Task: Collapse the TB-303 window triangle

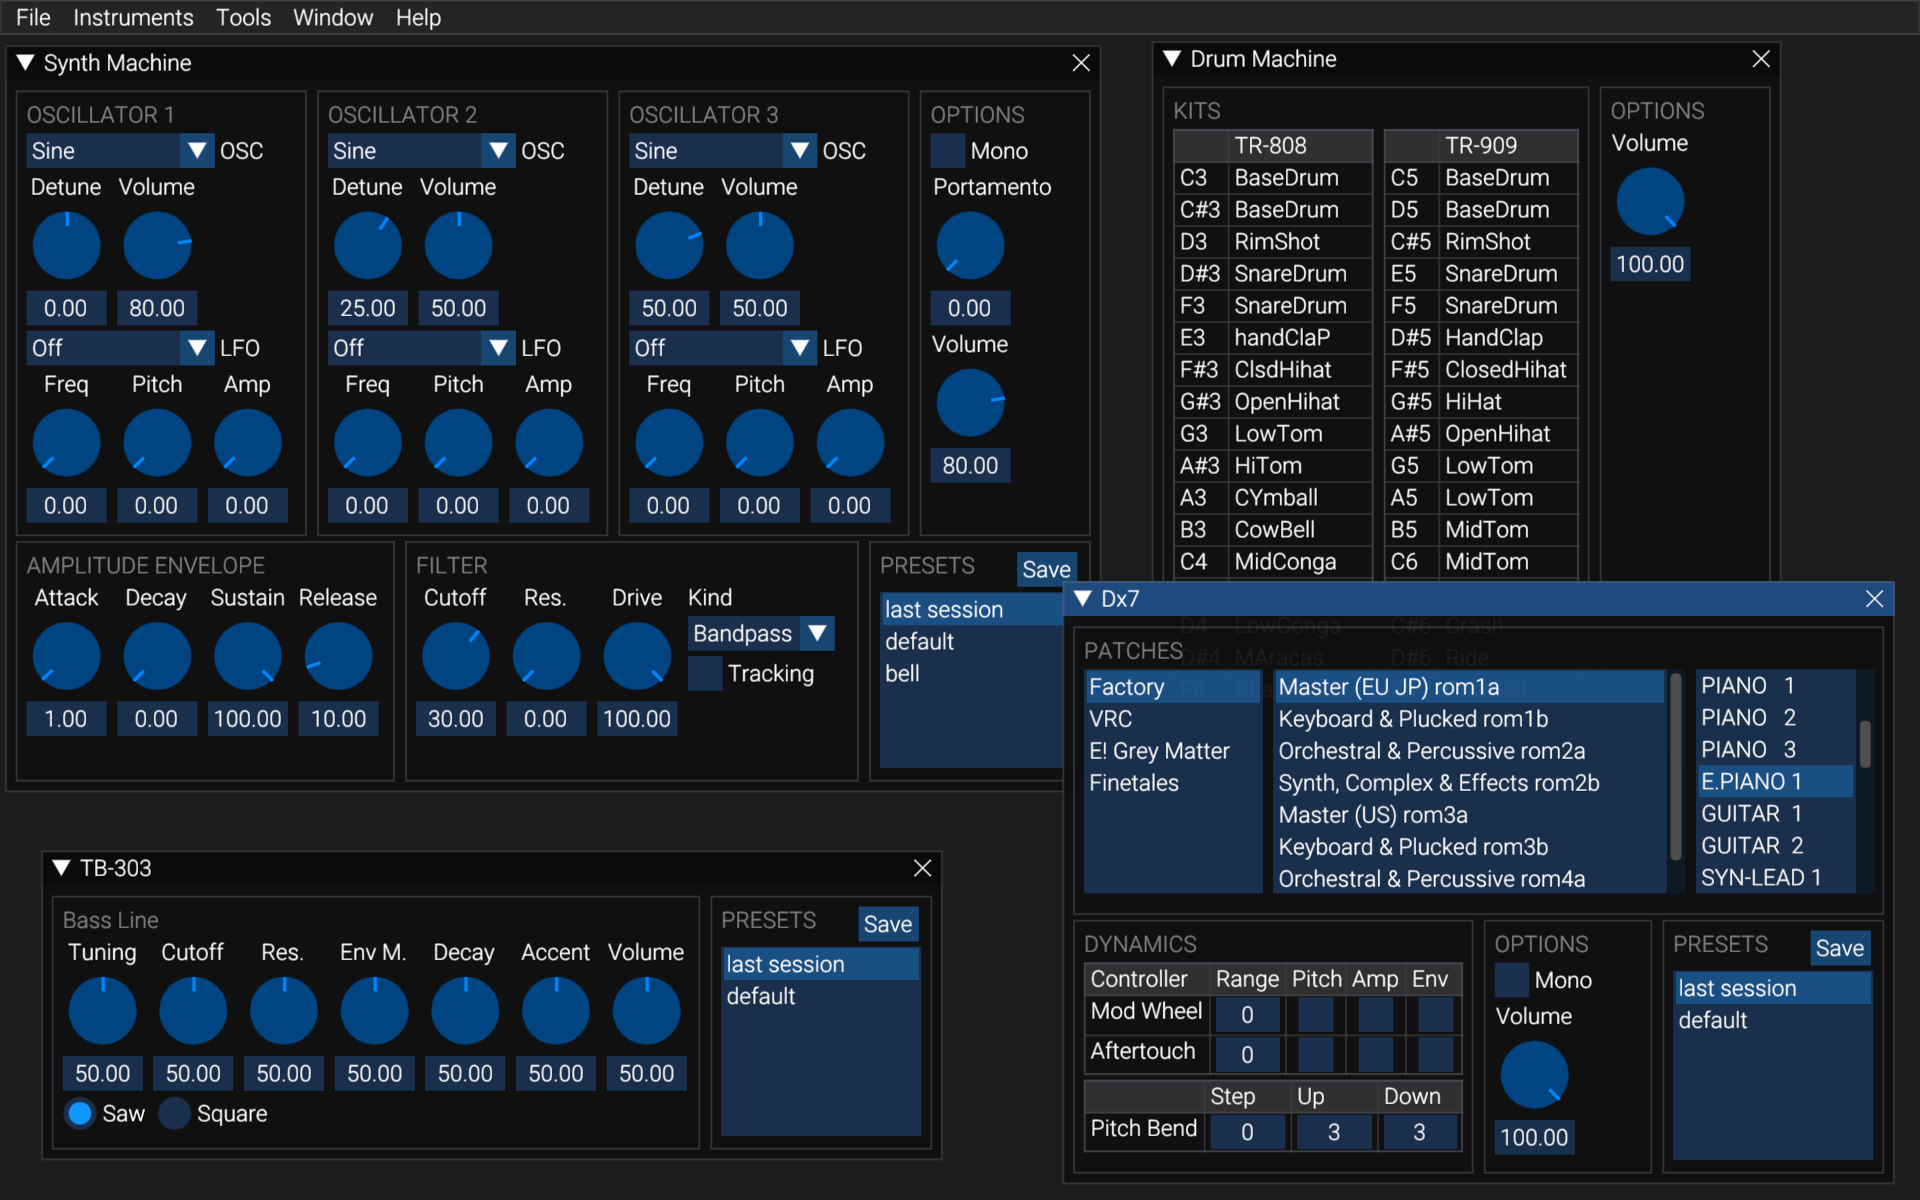Action: coord(61,868)
